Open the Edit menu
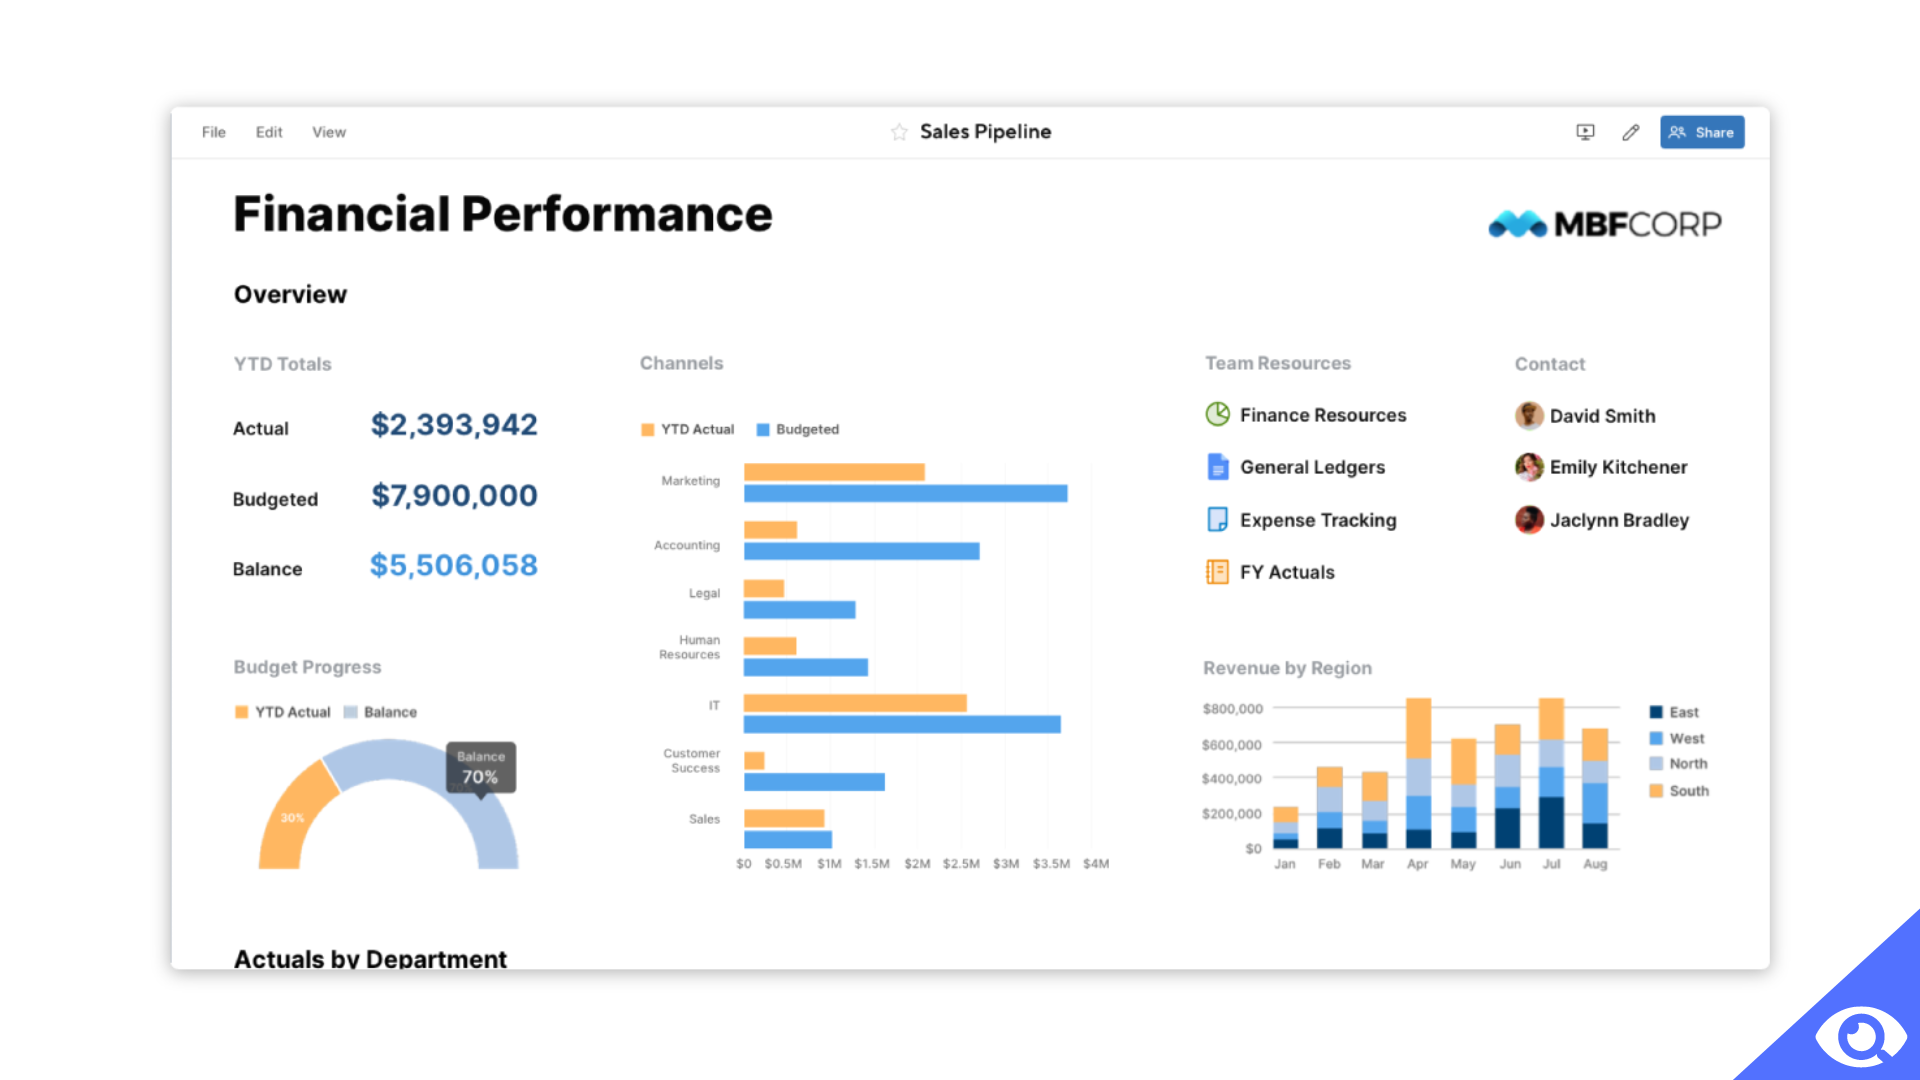The image size is (1920, 1080). point(269,132)
